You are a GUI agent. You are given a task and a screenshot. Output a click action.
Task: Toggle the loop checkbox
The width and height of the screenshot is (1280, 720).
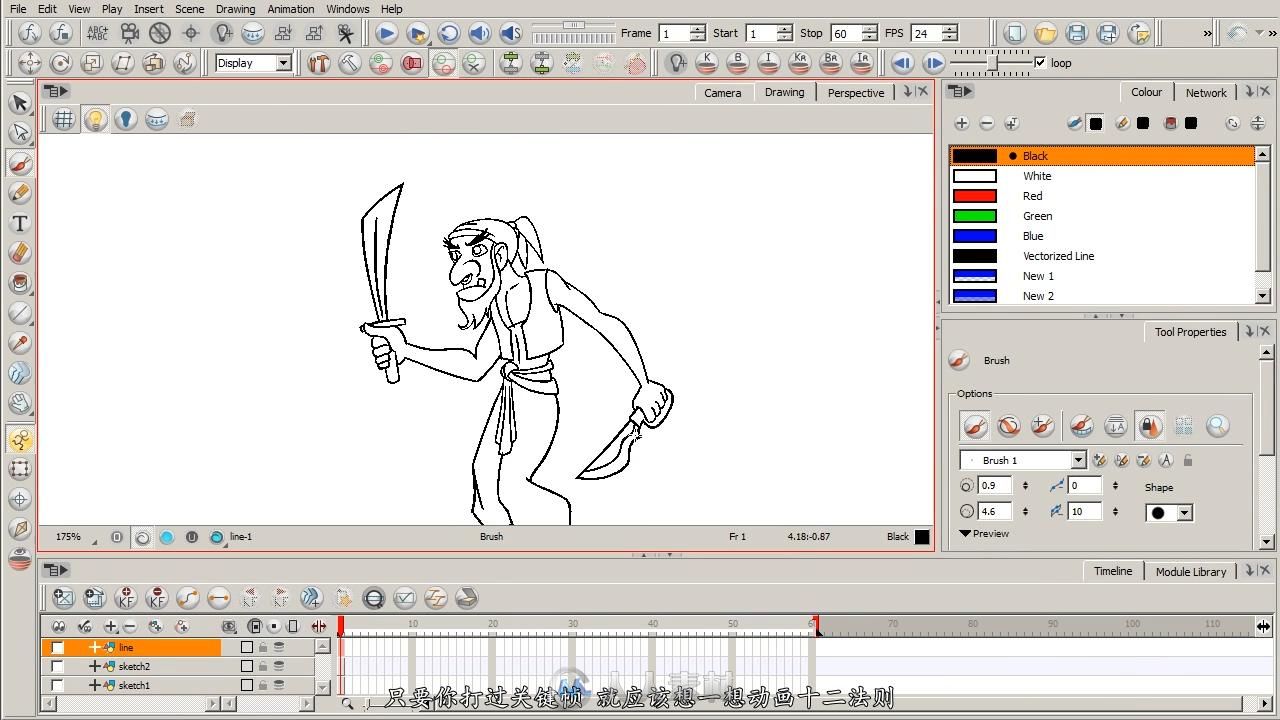[1040, 62]
